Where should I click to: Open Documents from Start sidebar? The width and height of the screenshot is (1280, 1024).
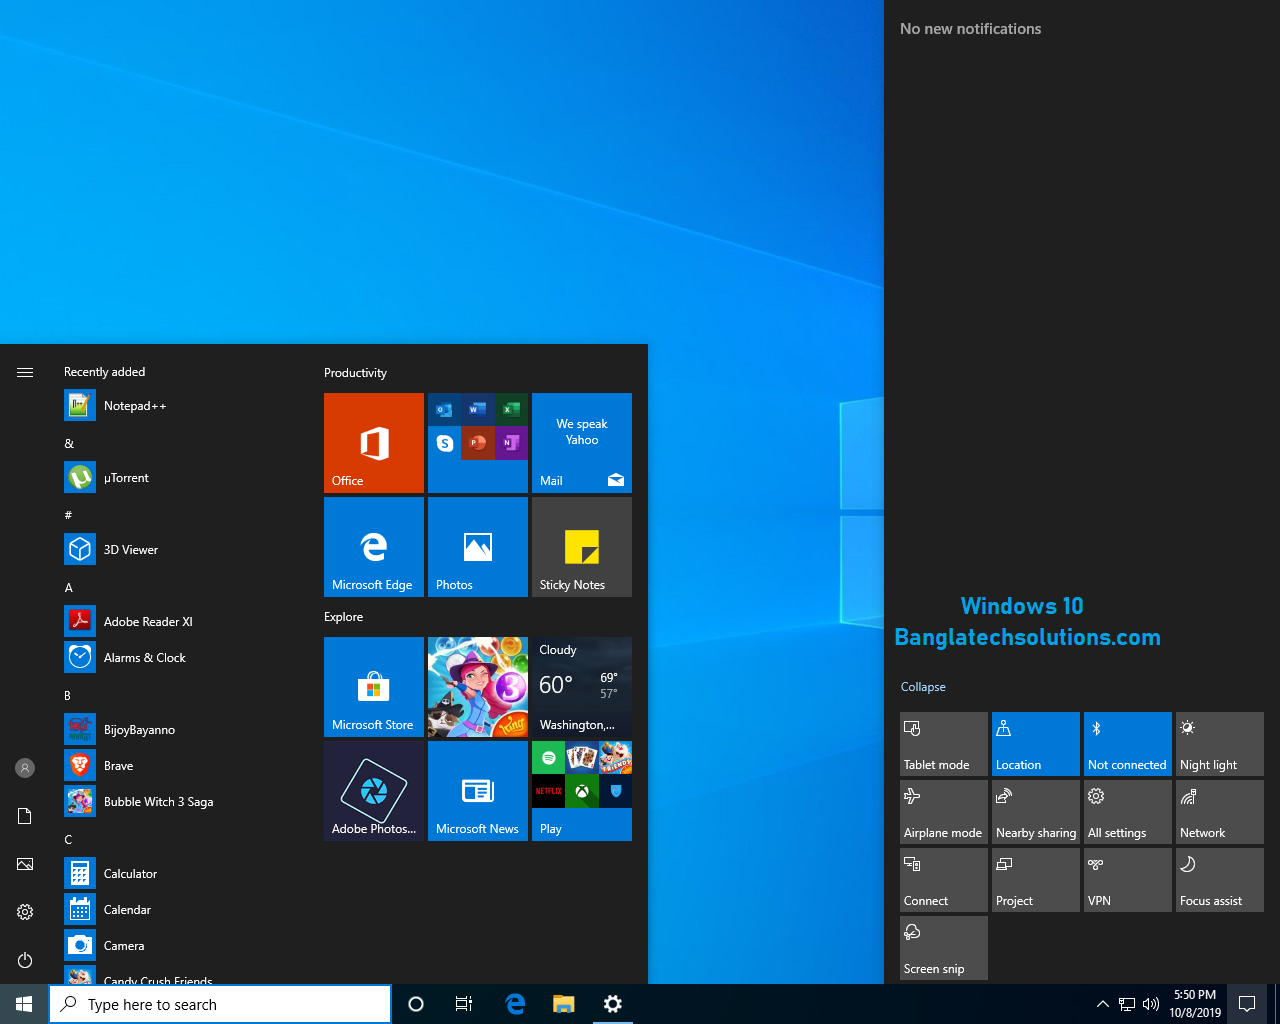click(x=25, y=816)
